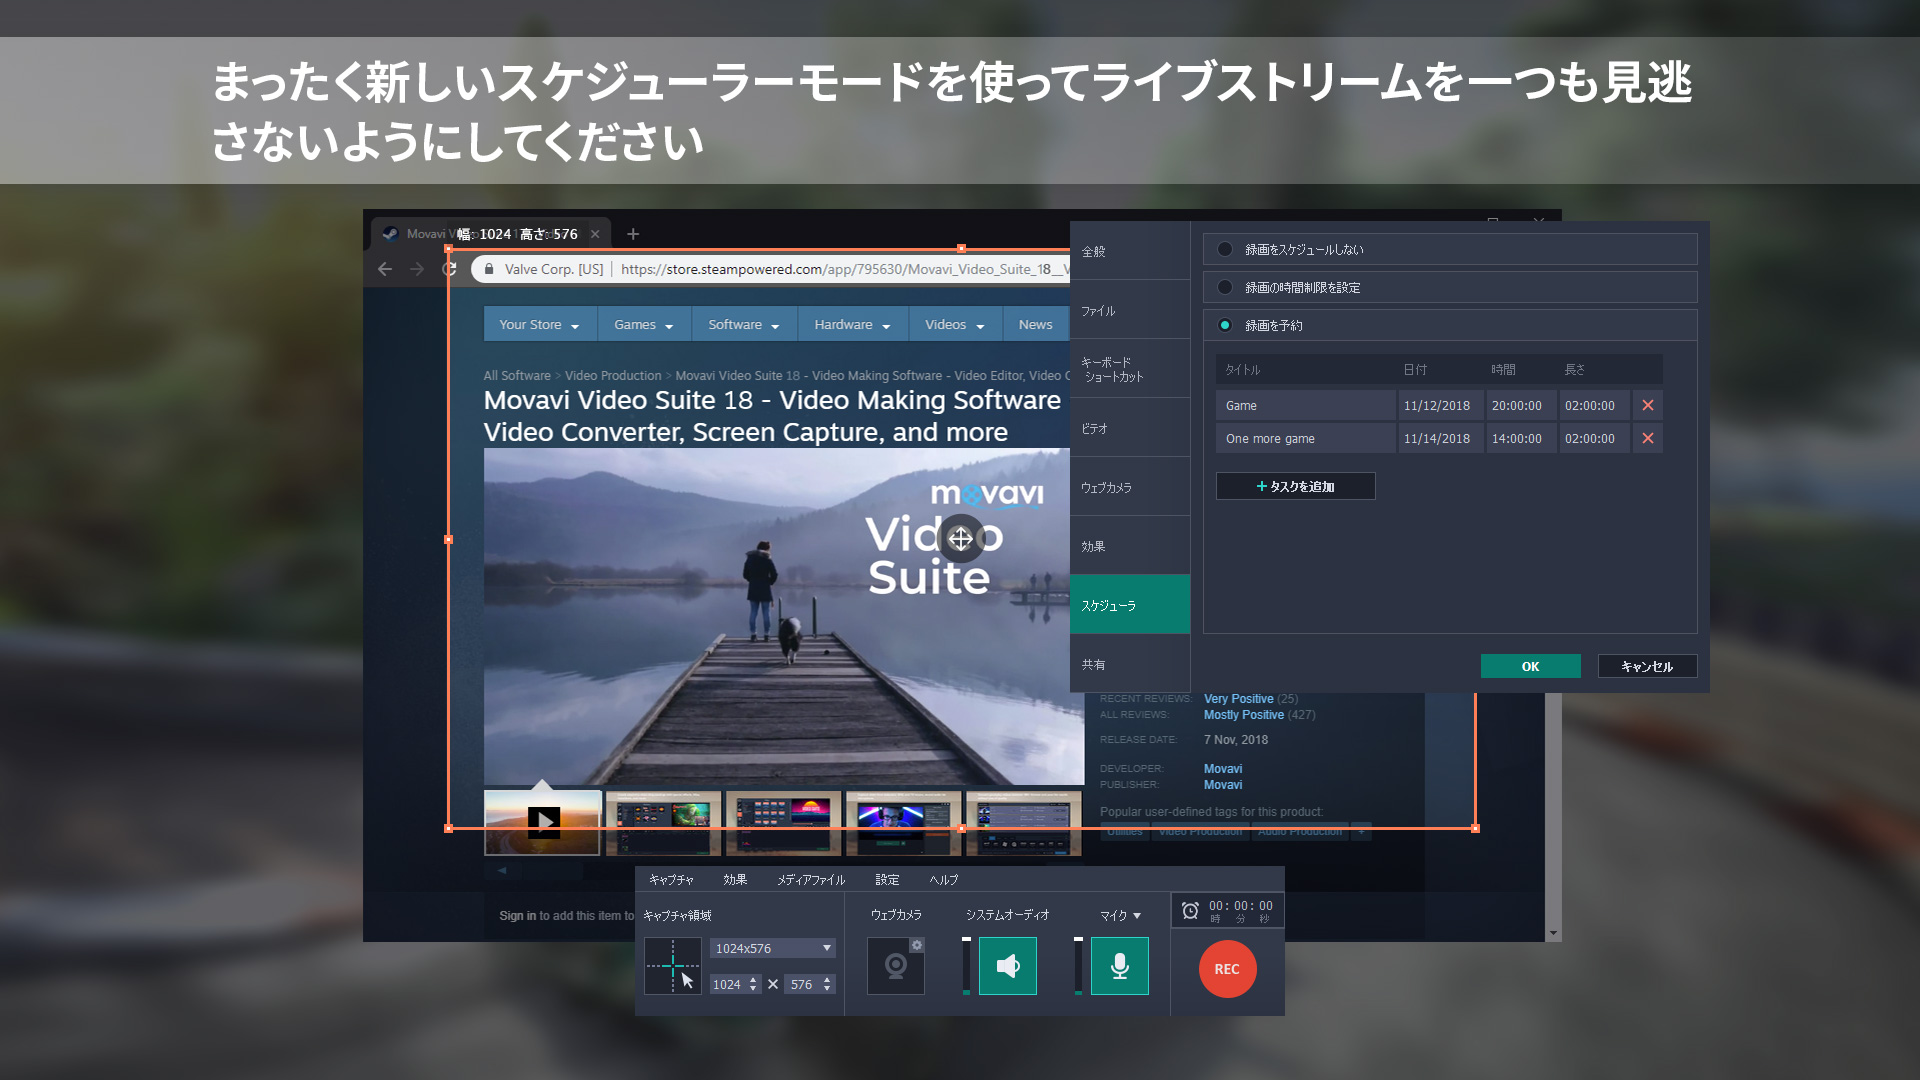Open the ヘルプ menu

pos(944,880)
